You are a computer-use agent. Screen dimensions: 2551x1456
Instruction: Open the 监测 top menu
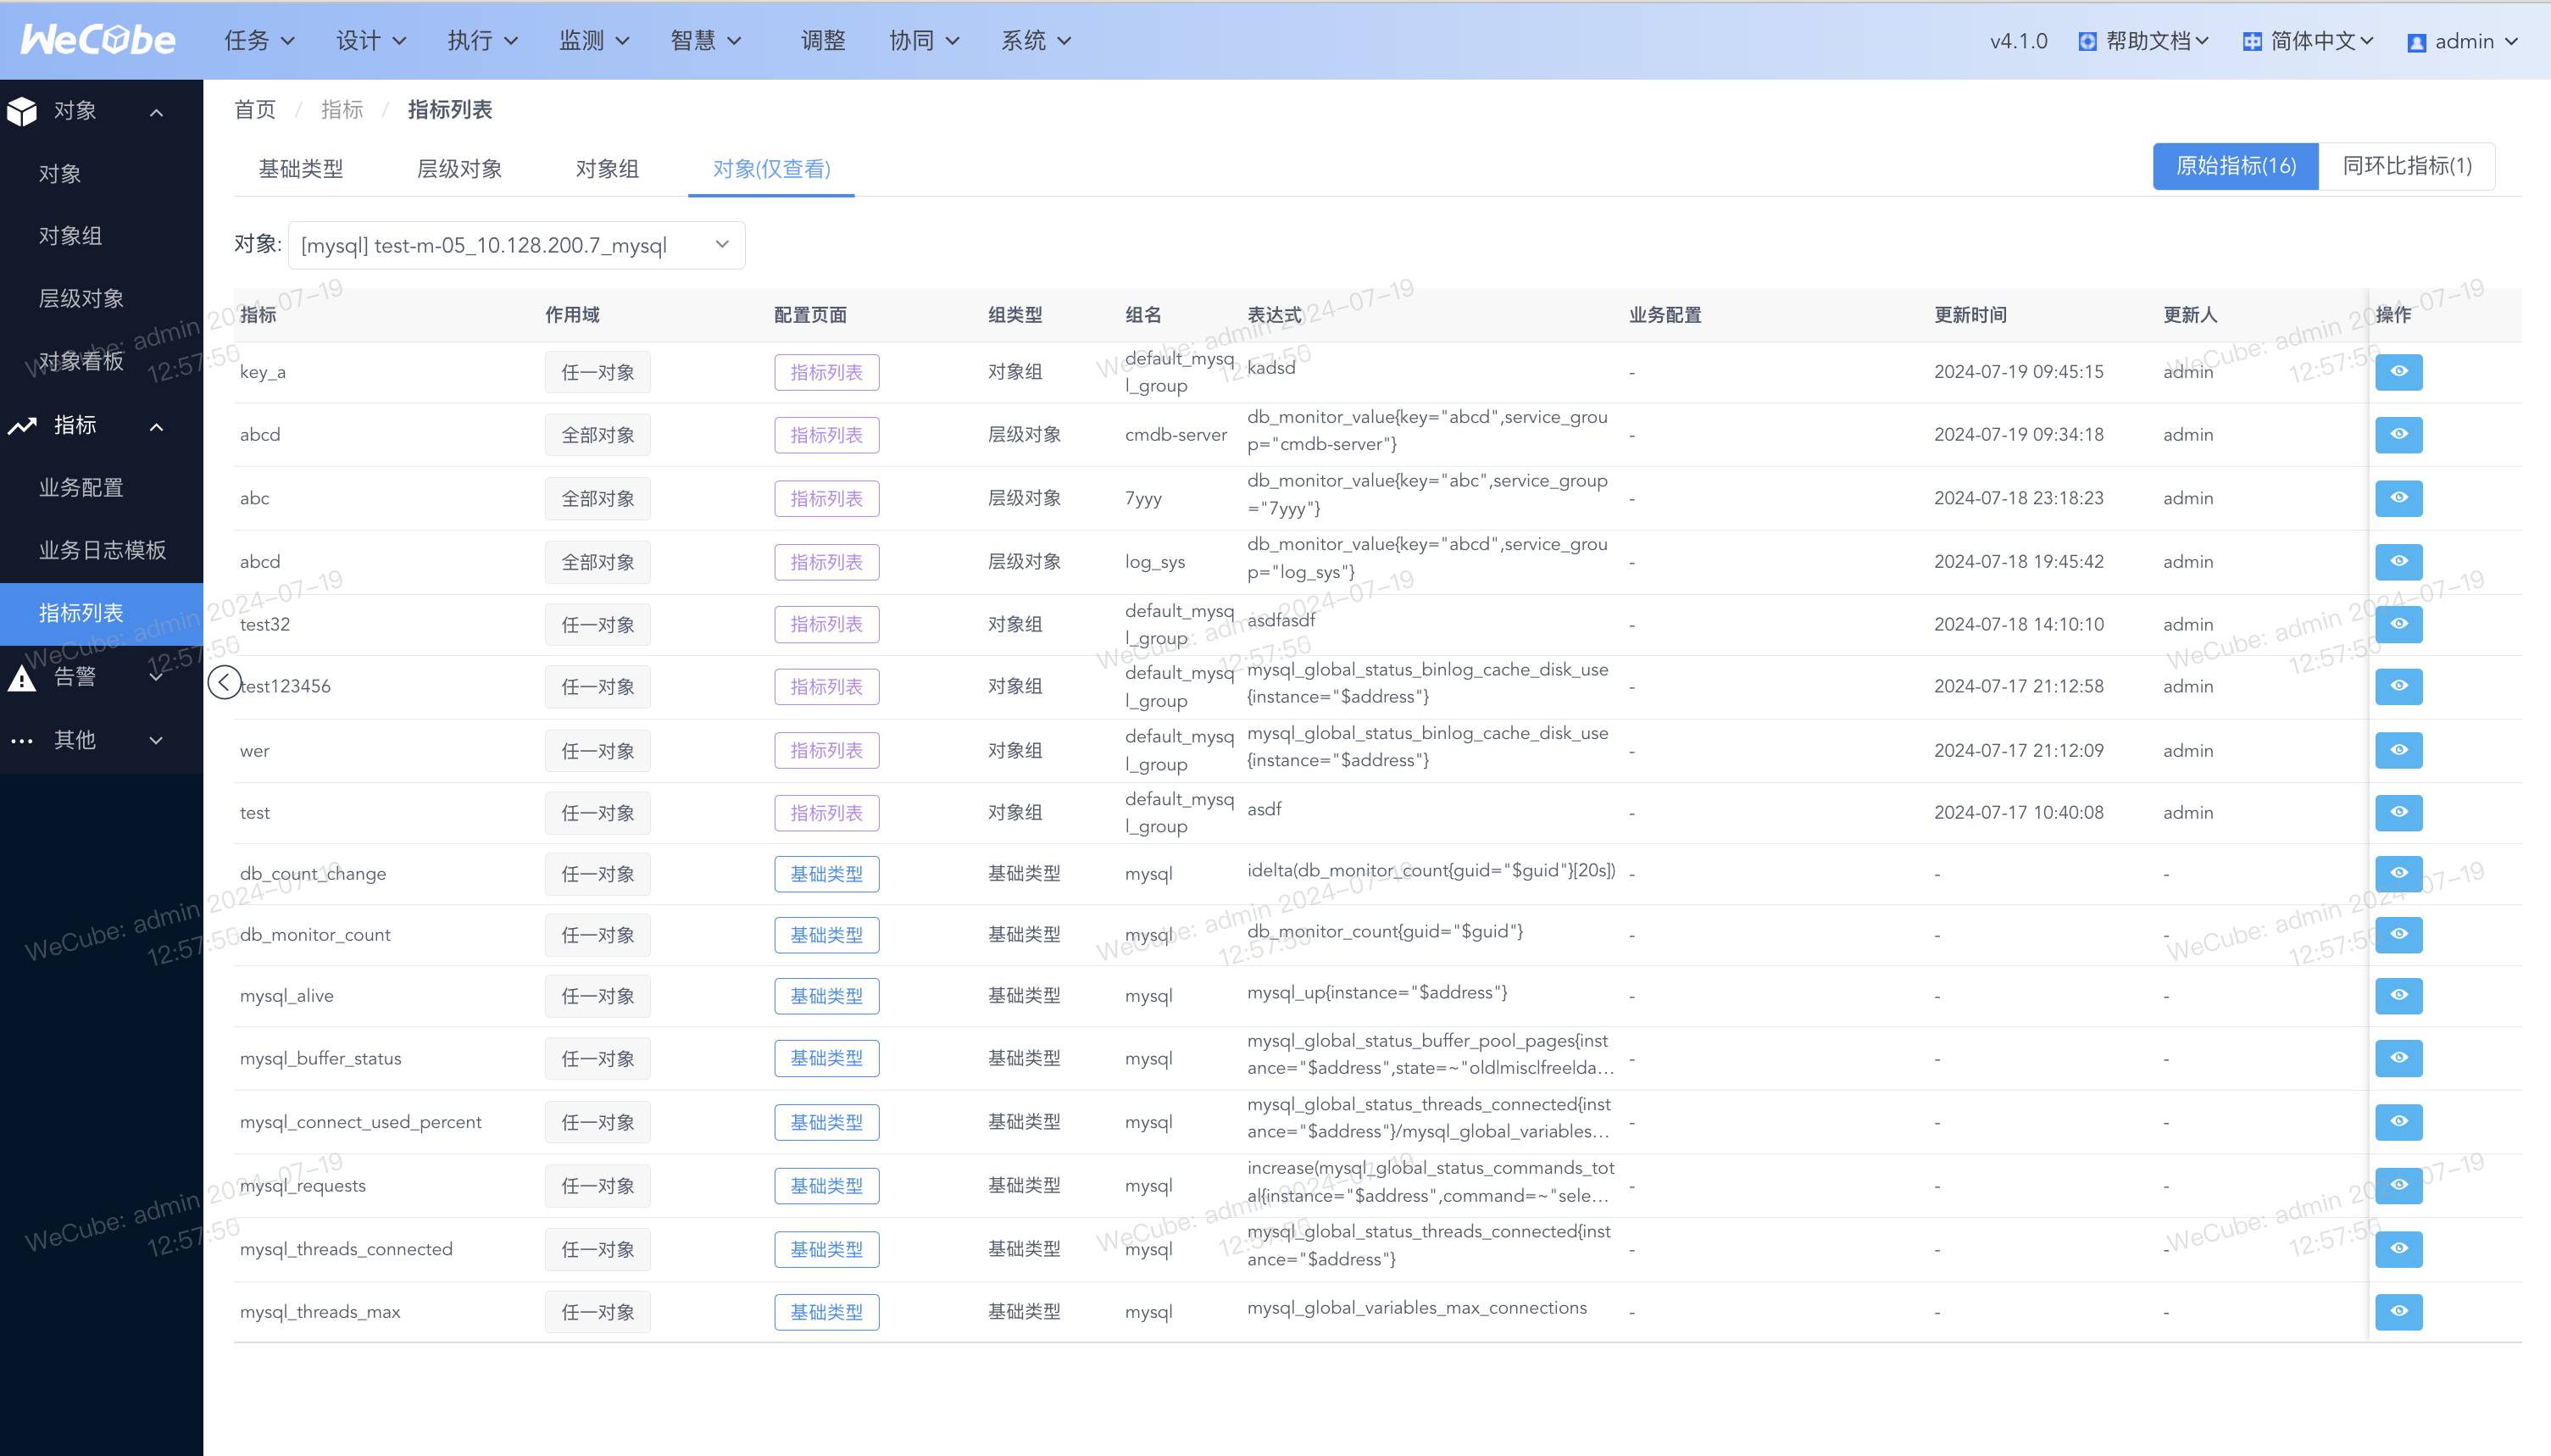pyautogui.click(x=594, y=41)
